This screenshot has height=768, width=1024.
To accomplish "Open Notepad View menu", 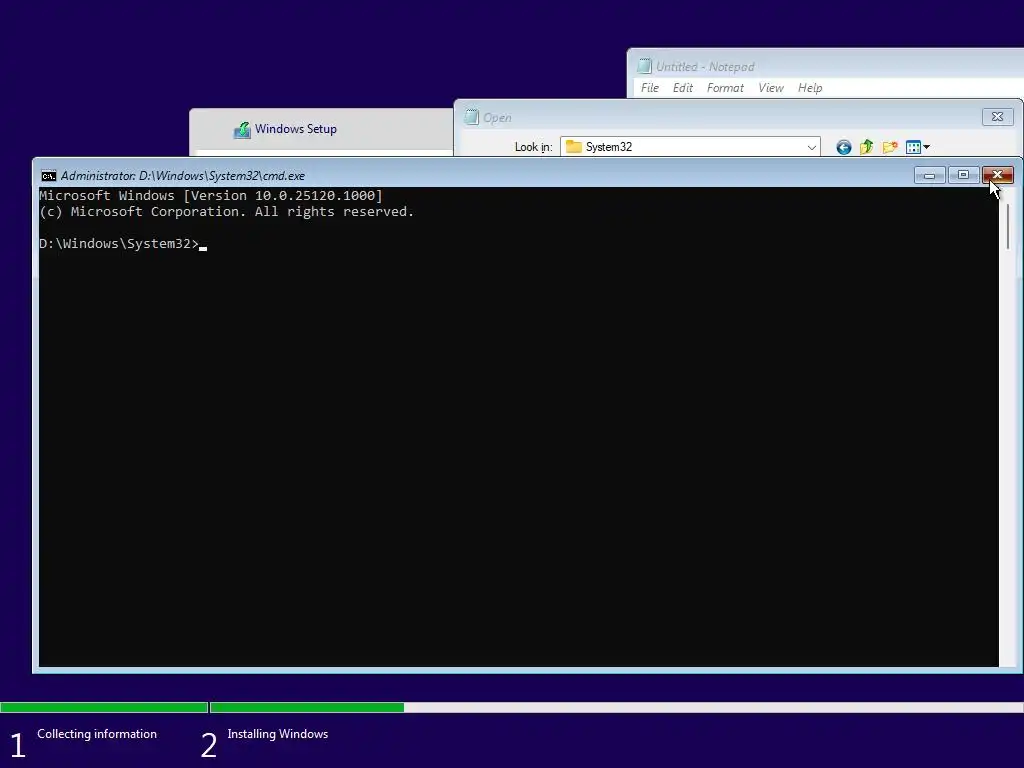I will click(x=771, y=88).
